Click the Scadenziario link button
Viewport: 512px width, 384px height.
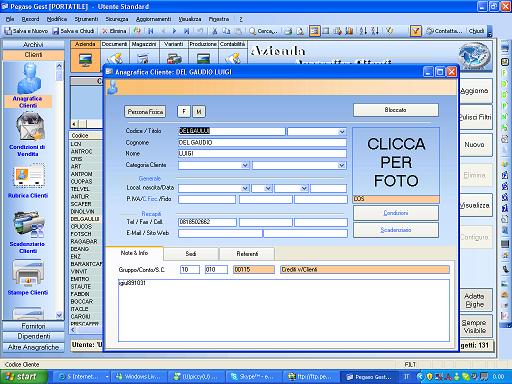(x=396, y=230)
